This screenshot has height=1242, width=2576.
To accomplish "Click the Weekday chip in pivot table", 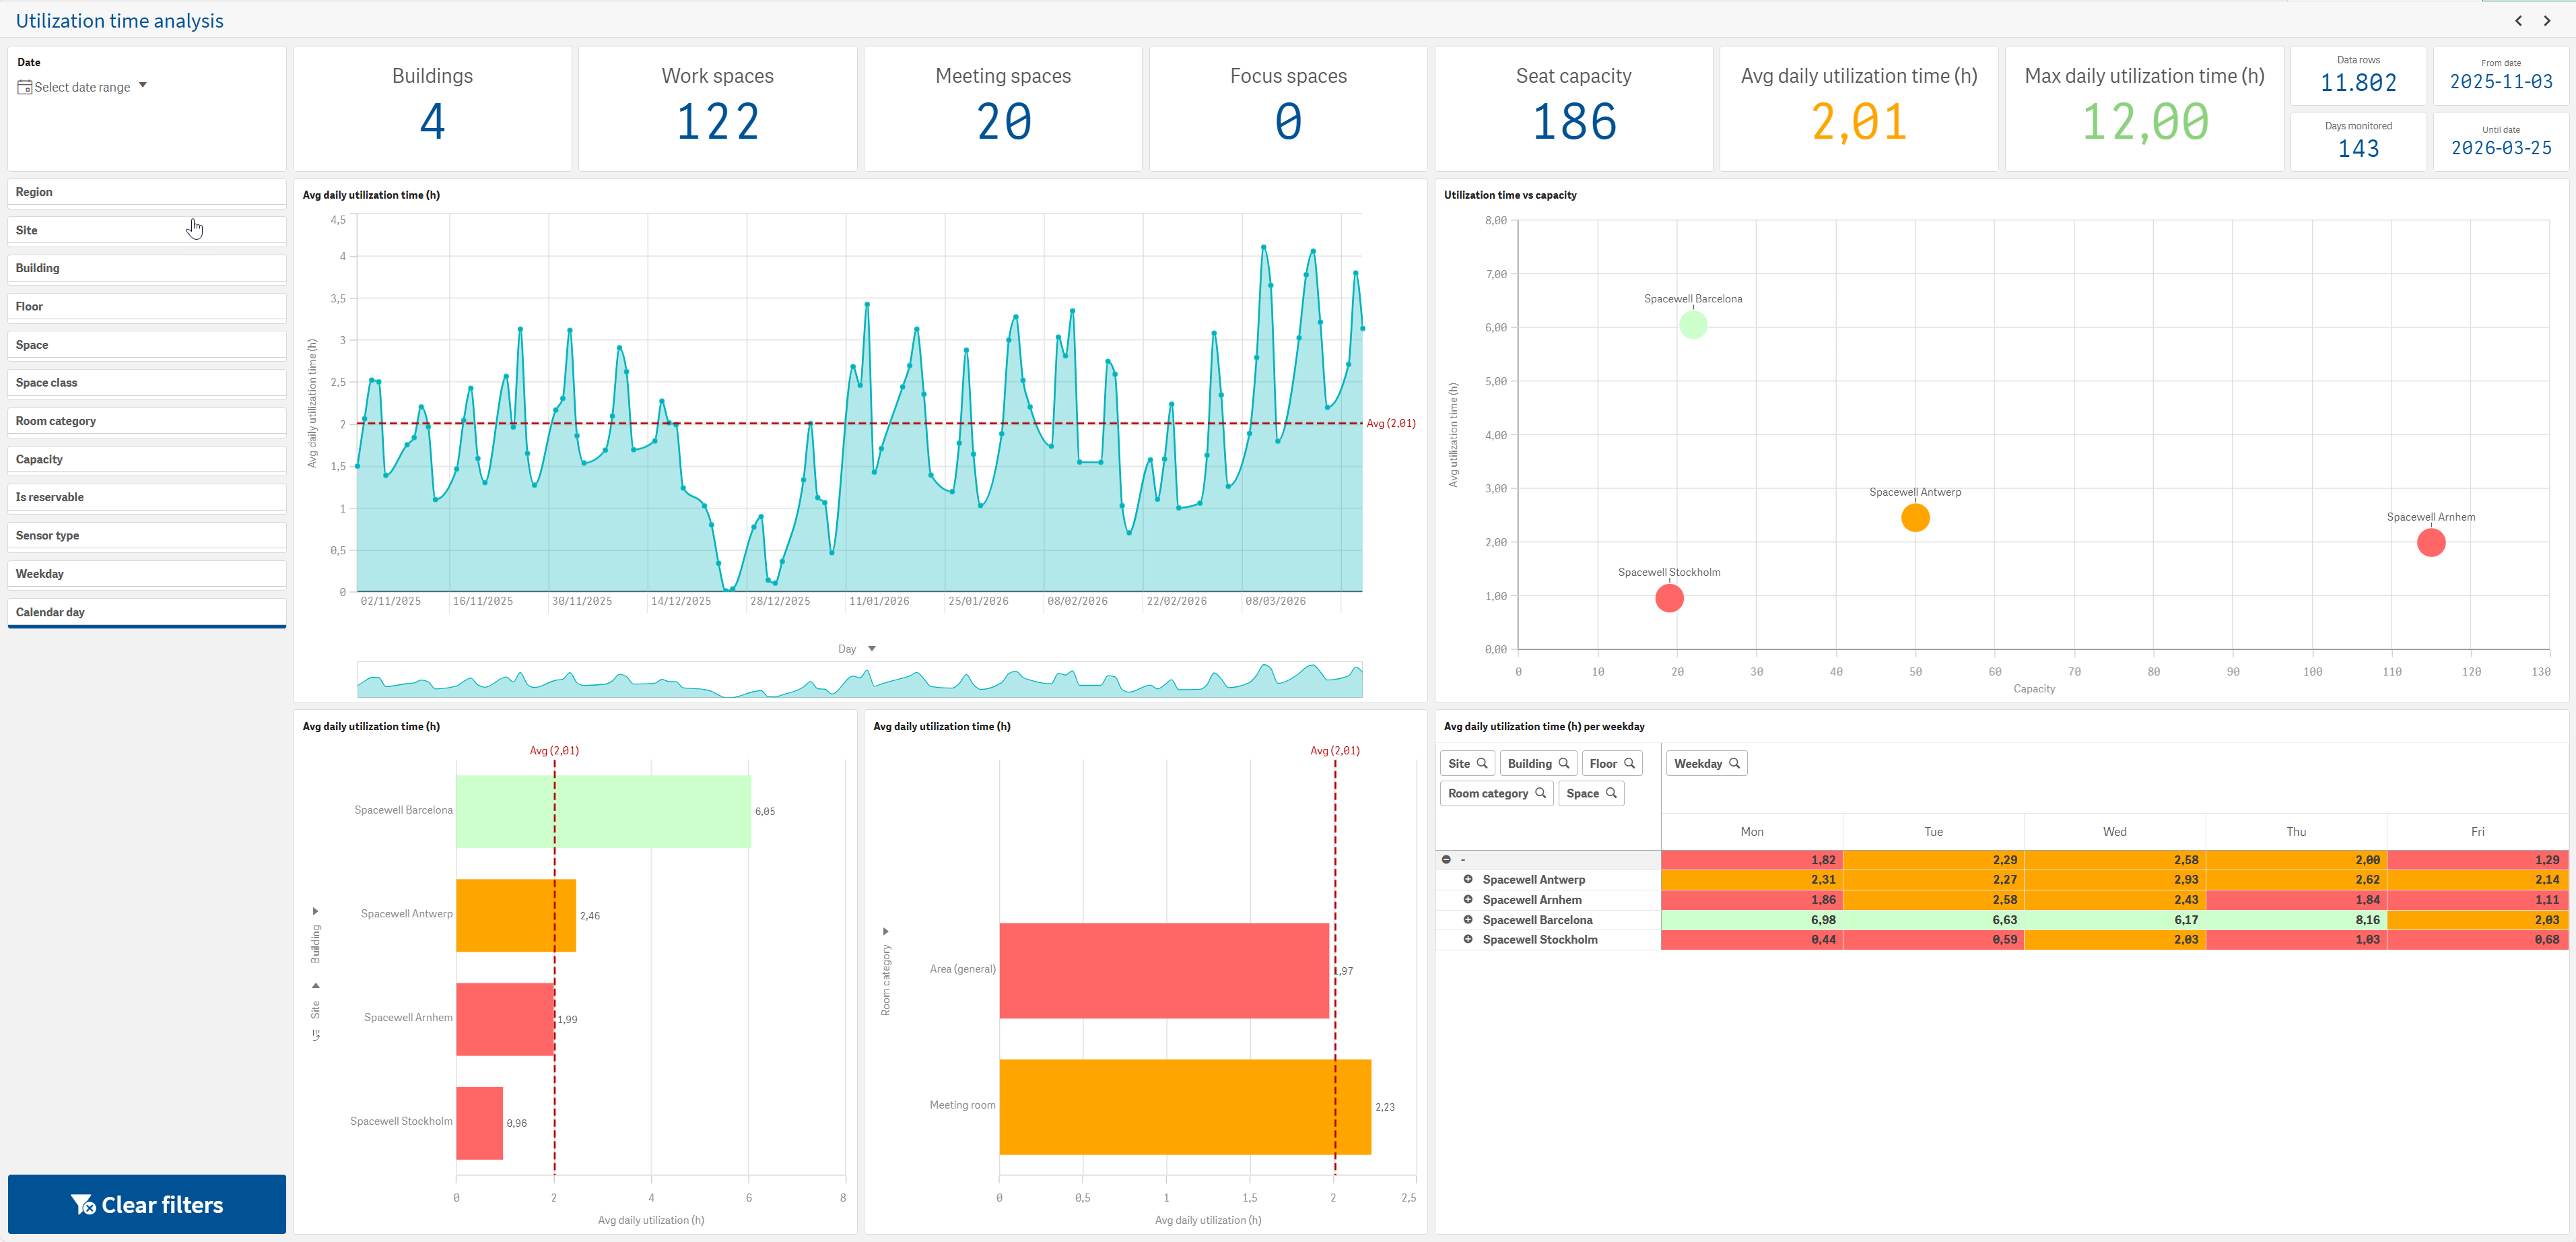I will [x=1706, y=763].
